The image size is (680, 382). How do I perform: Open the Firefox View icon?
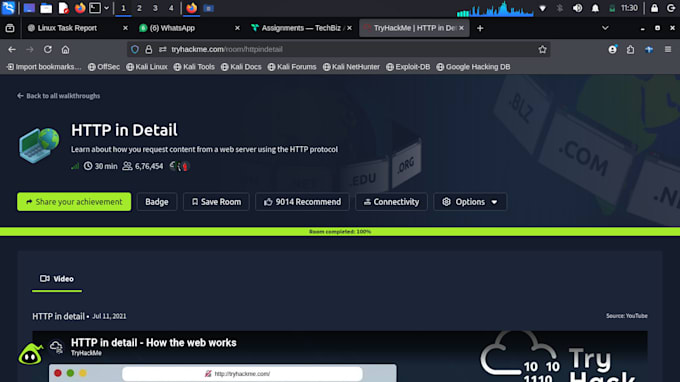[10, 28]
